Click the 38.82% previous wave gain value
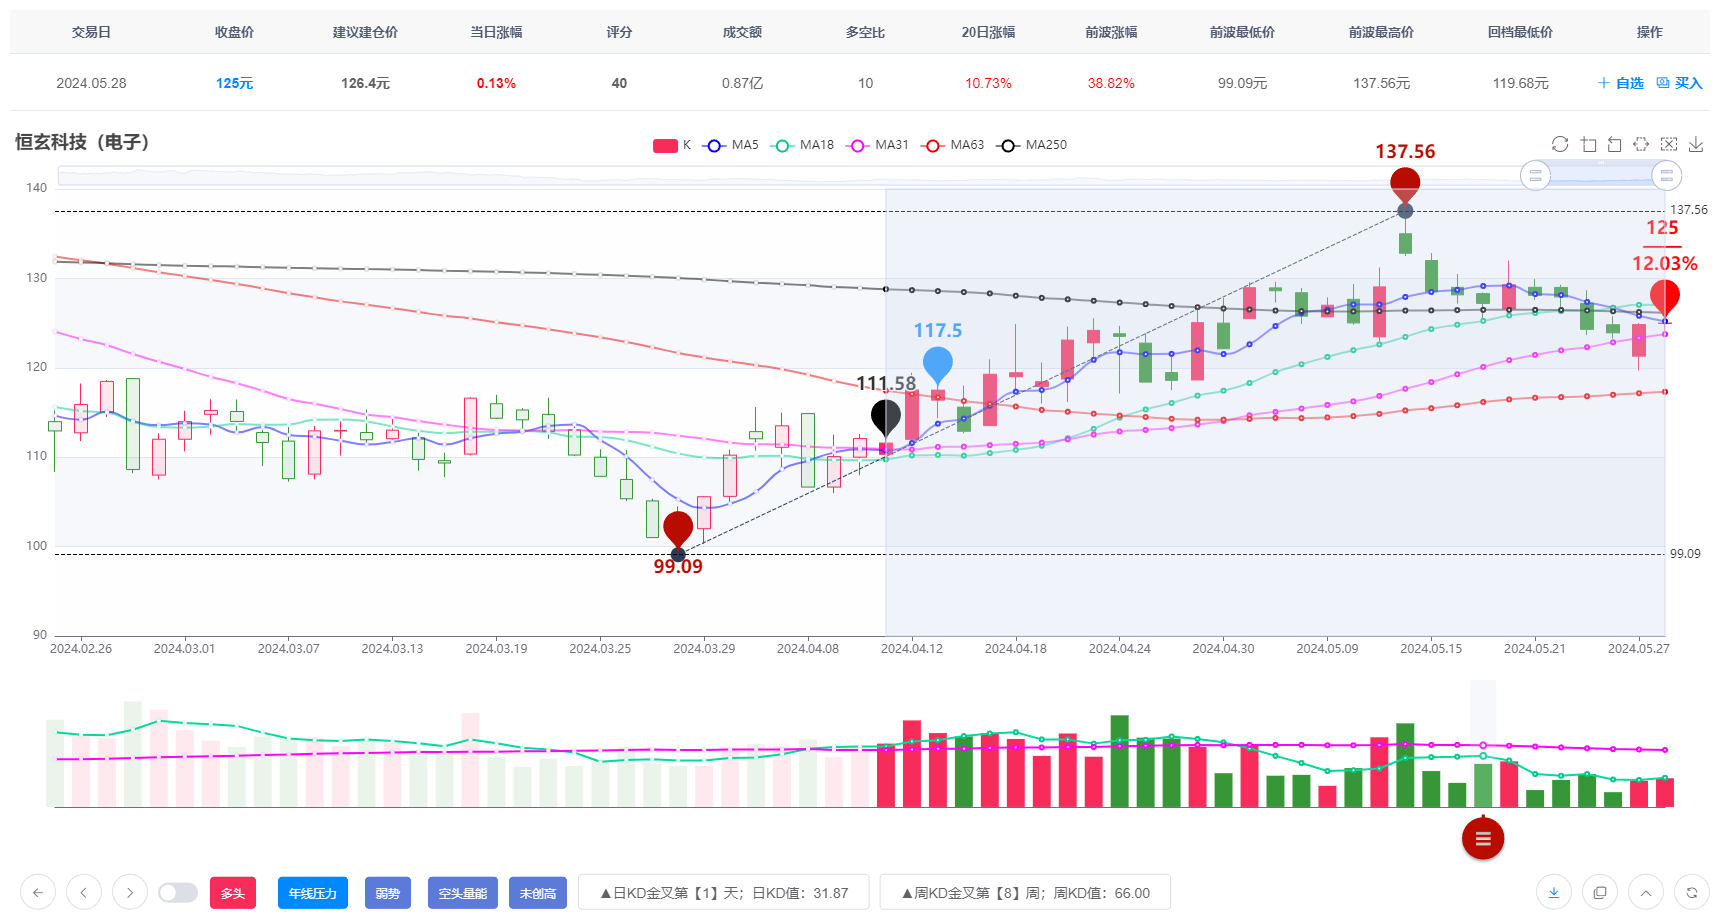1720x914 pixels. click(1111, 83)
